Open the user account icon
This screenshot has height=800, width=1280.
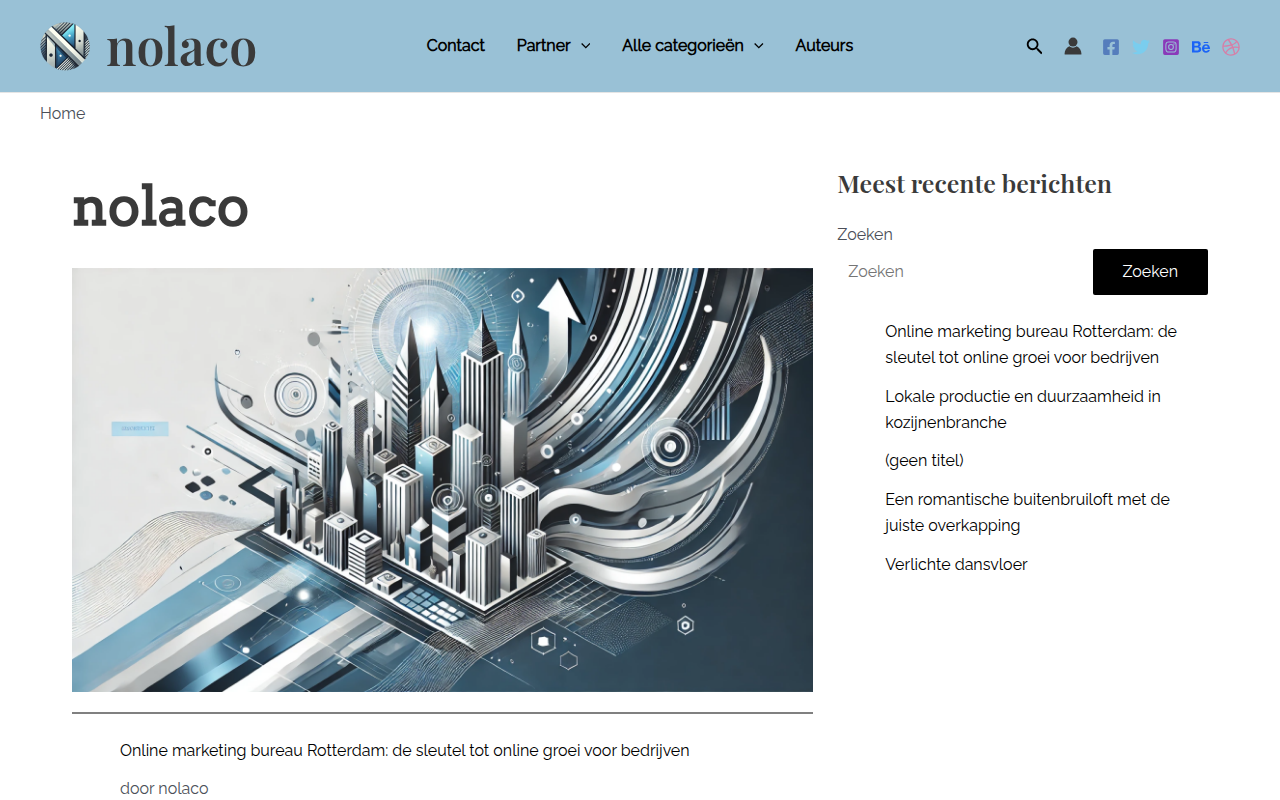[x=1073, y=46]
